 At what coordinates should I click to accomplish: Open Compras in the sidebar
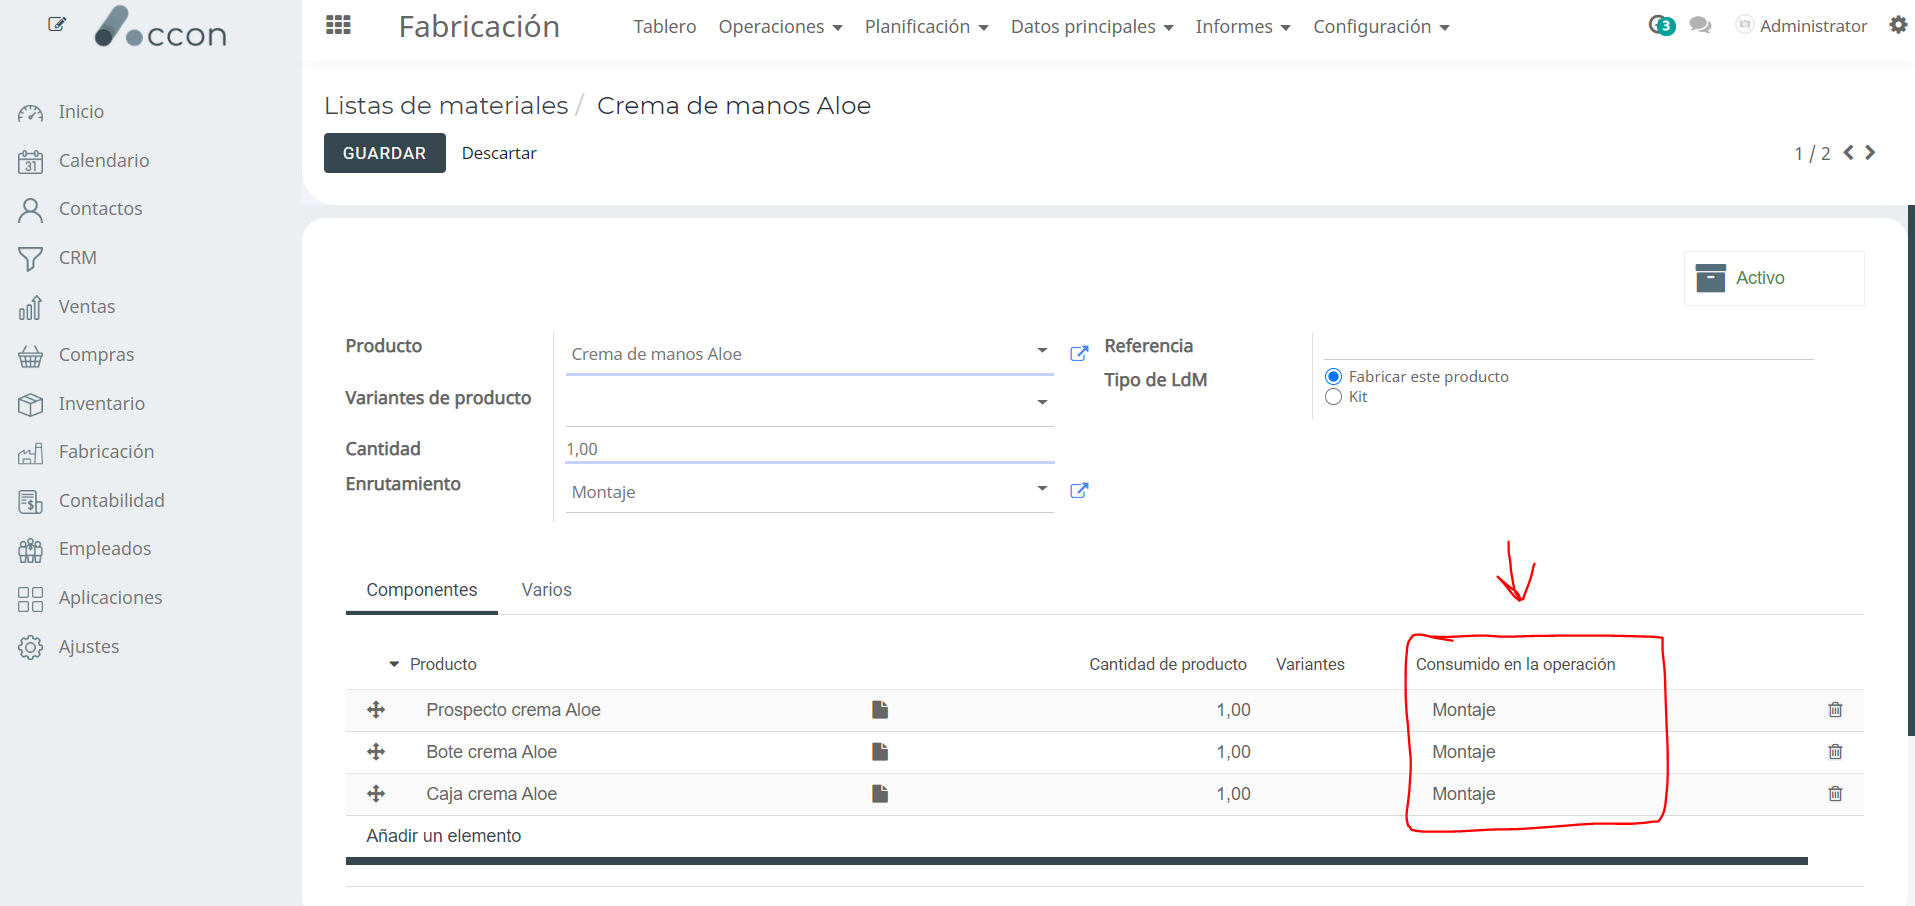coord(96,355)
